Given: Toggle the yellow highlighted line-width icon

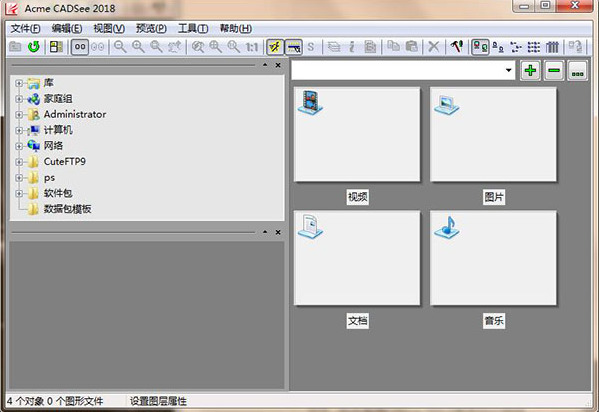Looking at the screenshot, I should 293,47.
